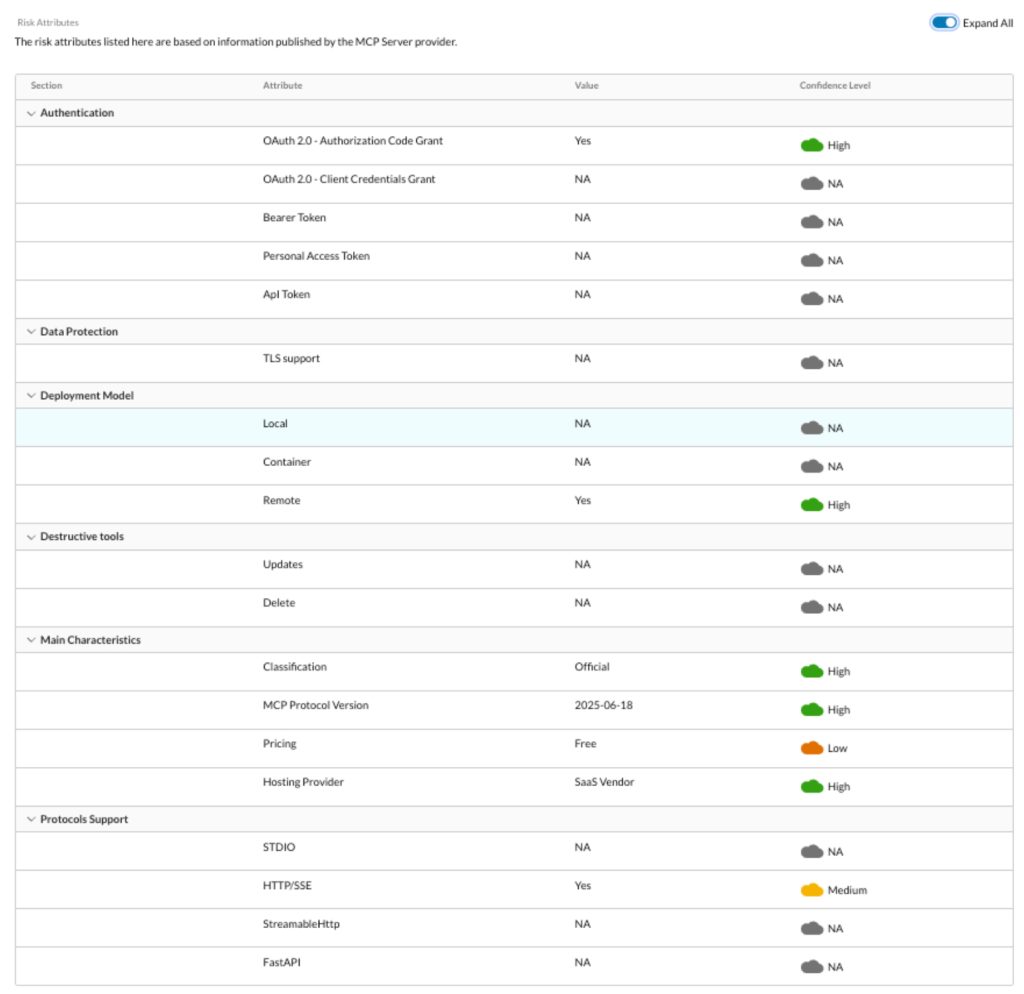Click gray cloud icon in Delete row
The image size is (1024, 994).
pyautogui.click(x=812, y=607)
